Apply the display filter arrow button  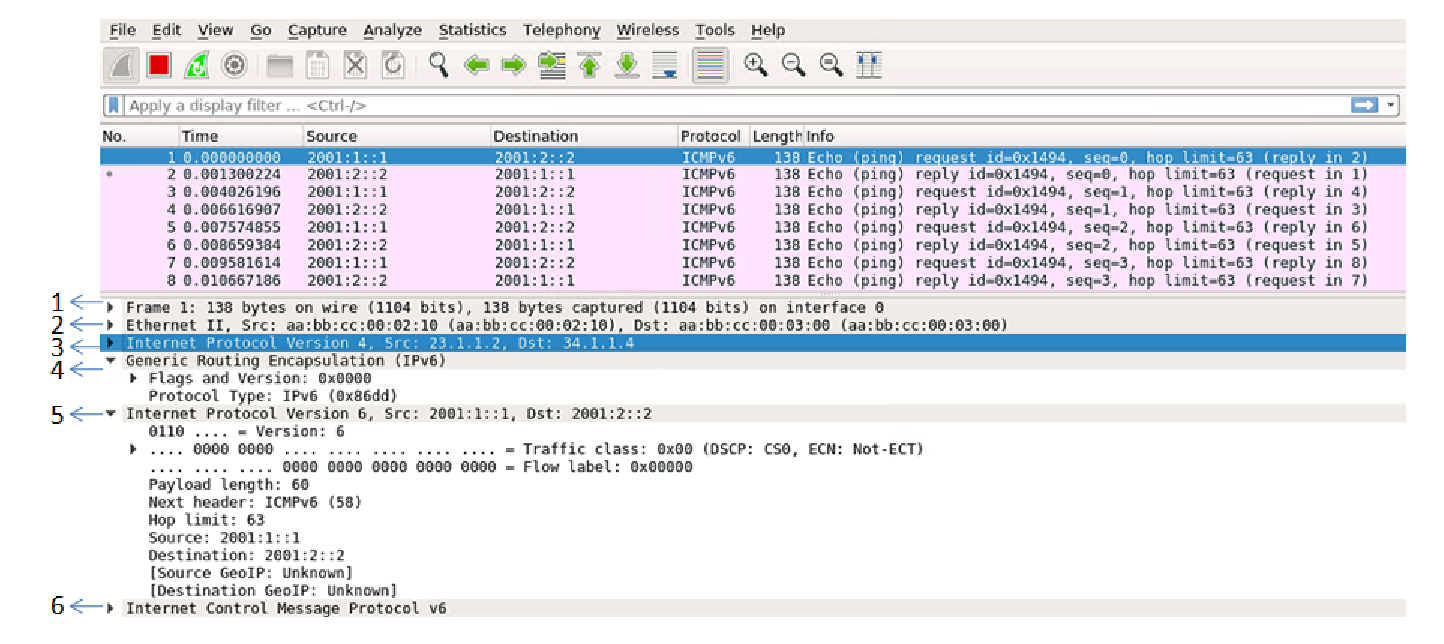1364,105
